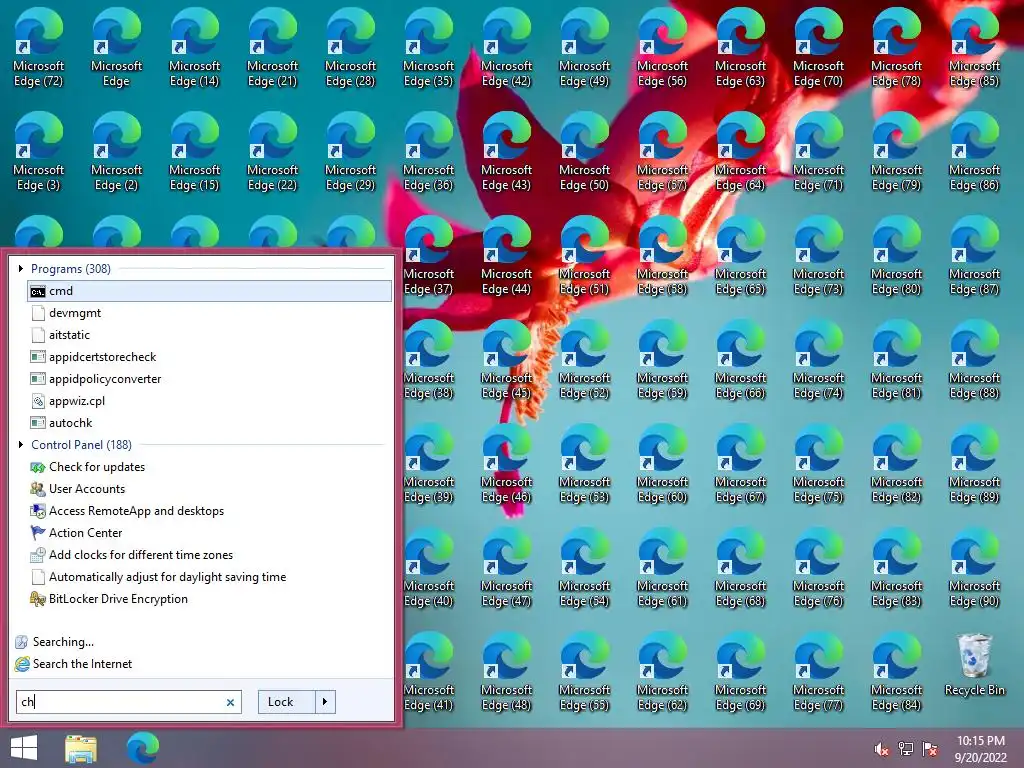Screen dimensions: 1024x768
Task: Select Microsoft Edge (49) desktop shortcut
Action: coord(584,48)
